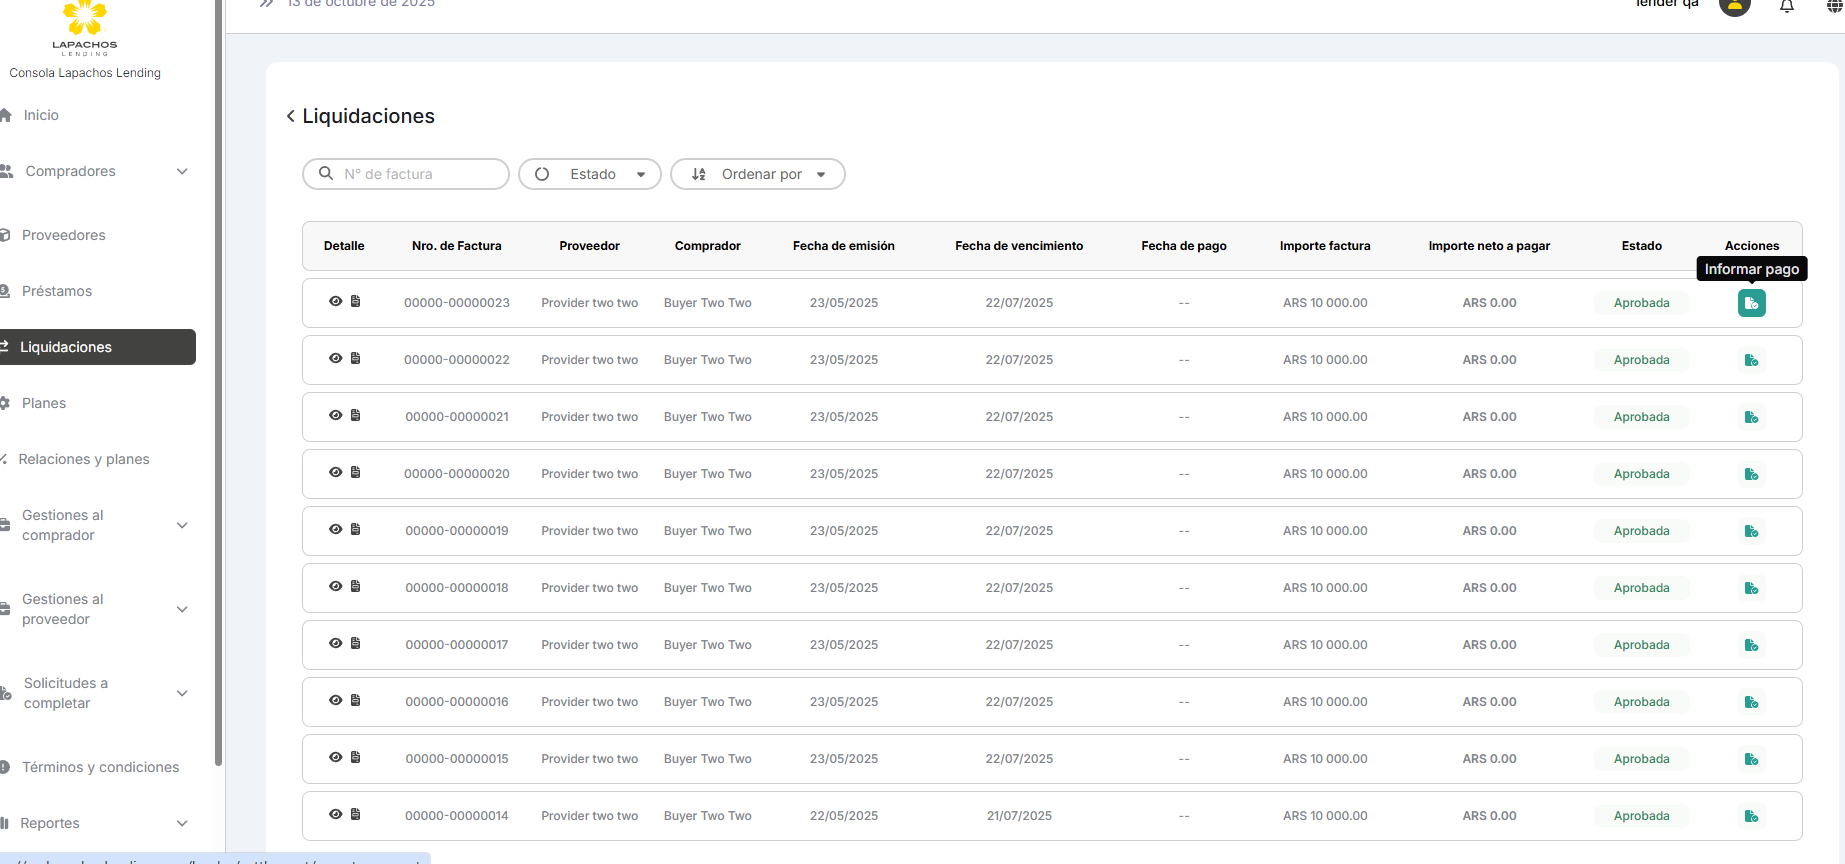Open Planes from the sidebar
The height and width of the screenshot is (864, 1845).
[x=44, y=403]
